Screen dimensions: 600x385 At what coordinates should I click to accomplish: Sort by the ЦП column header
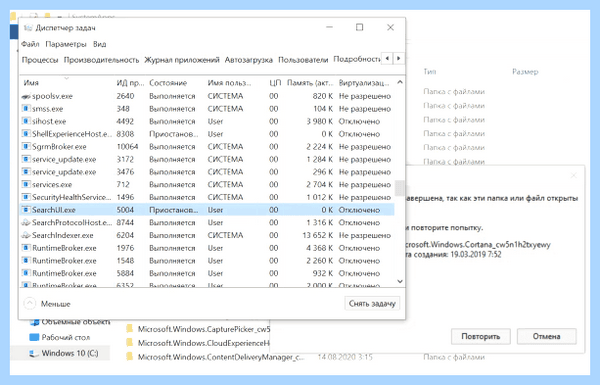275,83
